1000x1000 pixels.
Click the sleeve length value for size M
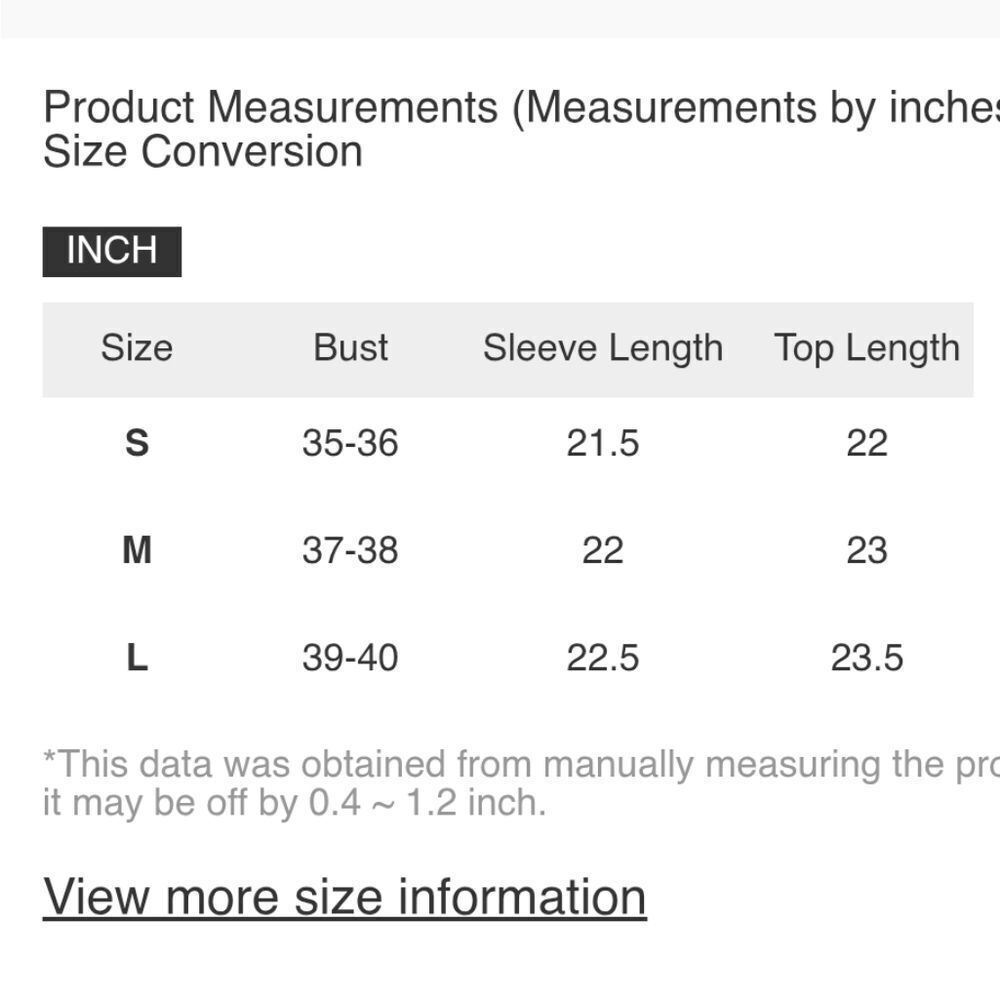[x=602, y=550]
